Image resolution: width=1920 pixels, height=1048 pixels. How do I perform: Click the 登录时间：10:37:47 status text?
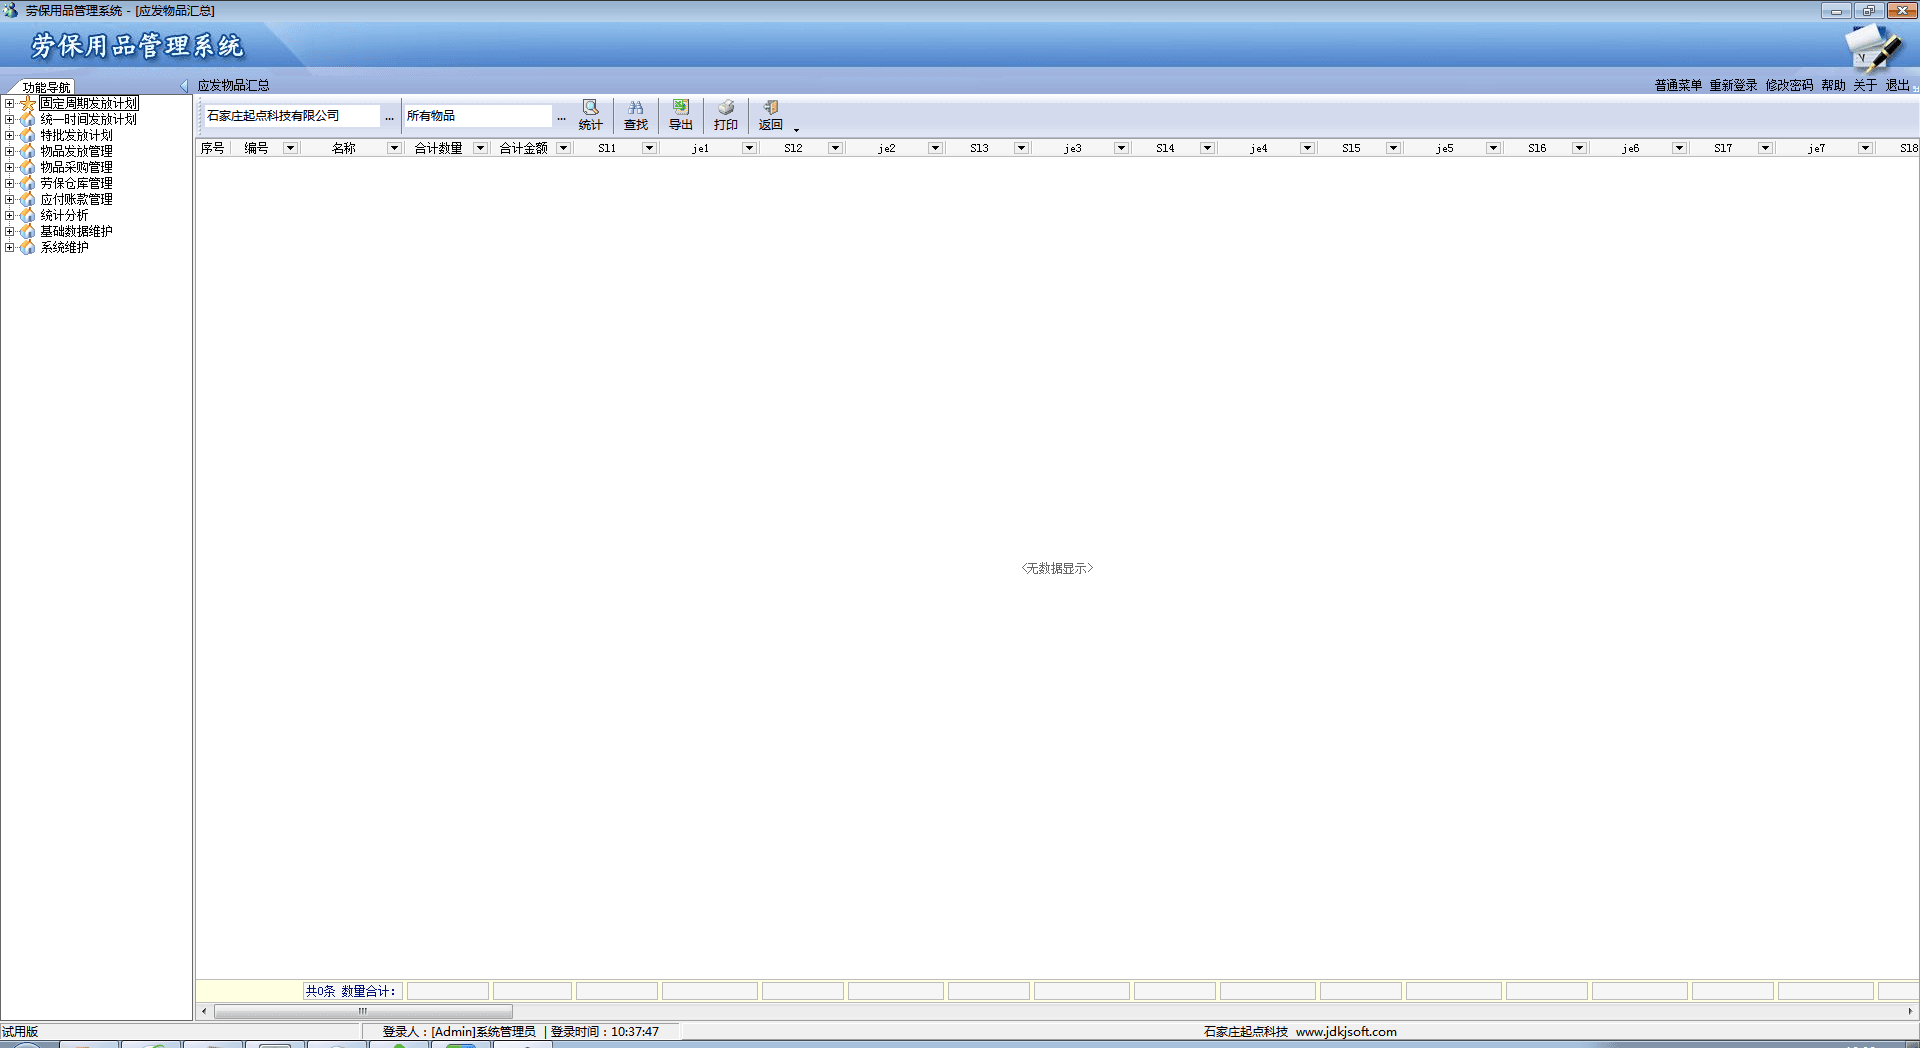click(604, 1032)
